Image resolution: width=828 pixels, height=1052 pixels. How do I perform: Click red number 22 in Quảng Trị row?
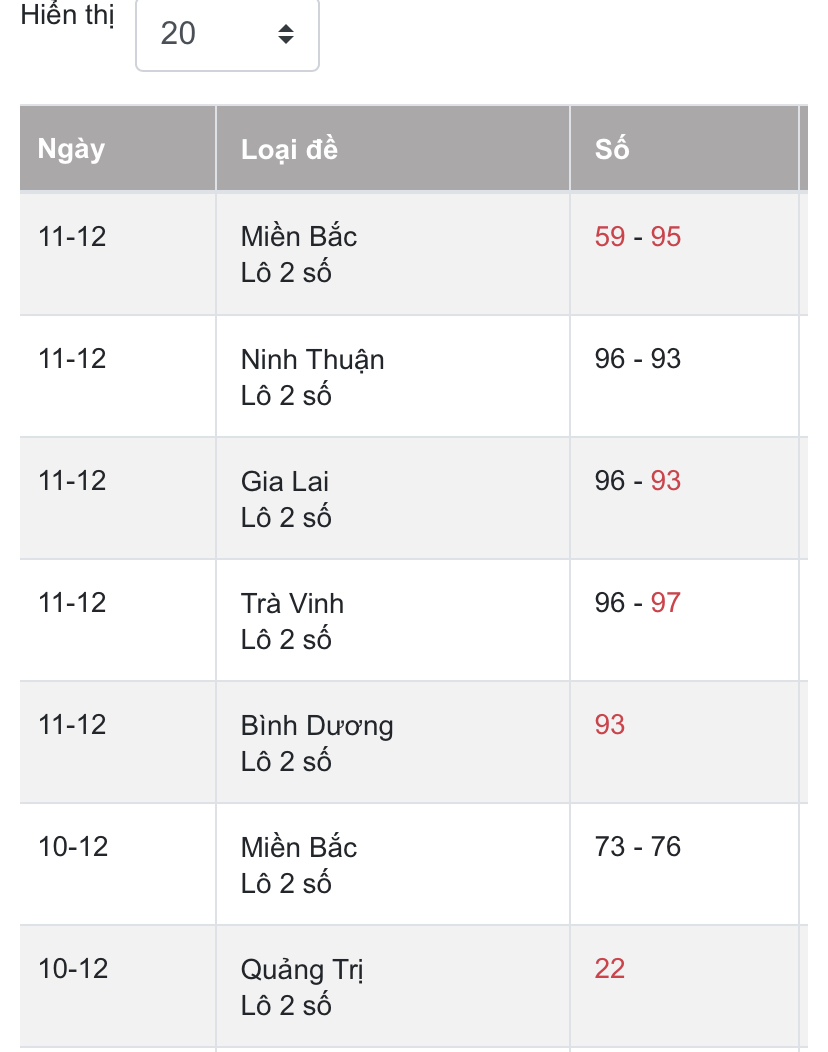pos(609,969)
